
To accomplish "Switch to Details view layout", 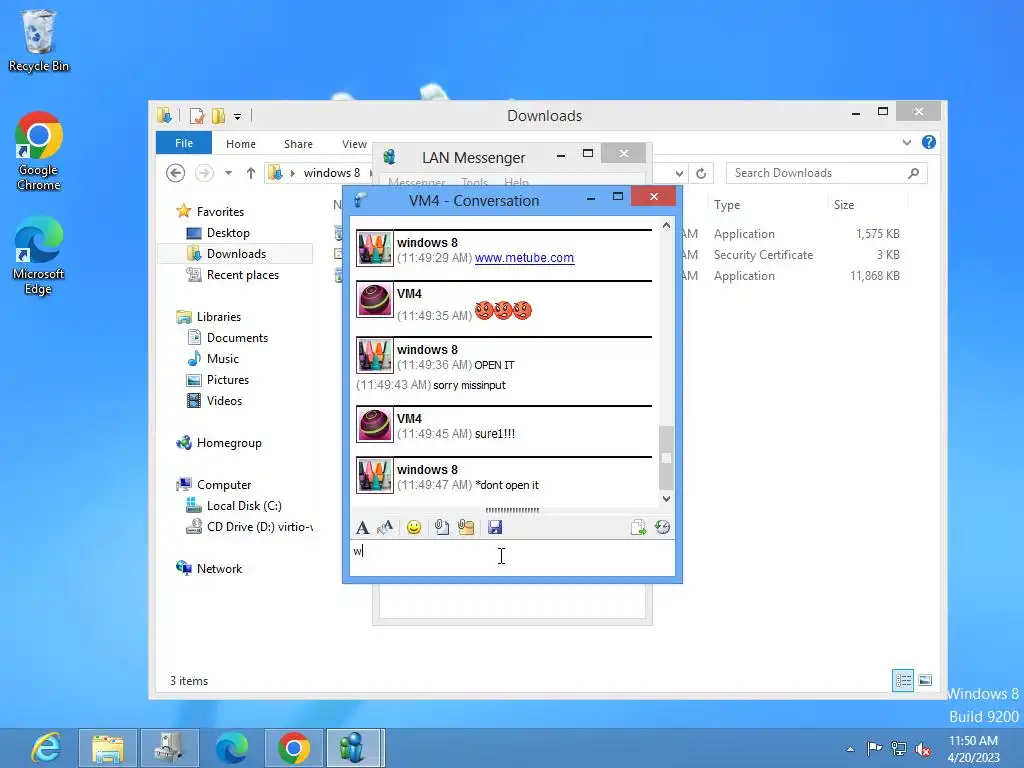I will 903,680.
